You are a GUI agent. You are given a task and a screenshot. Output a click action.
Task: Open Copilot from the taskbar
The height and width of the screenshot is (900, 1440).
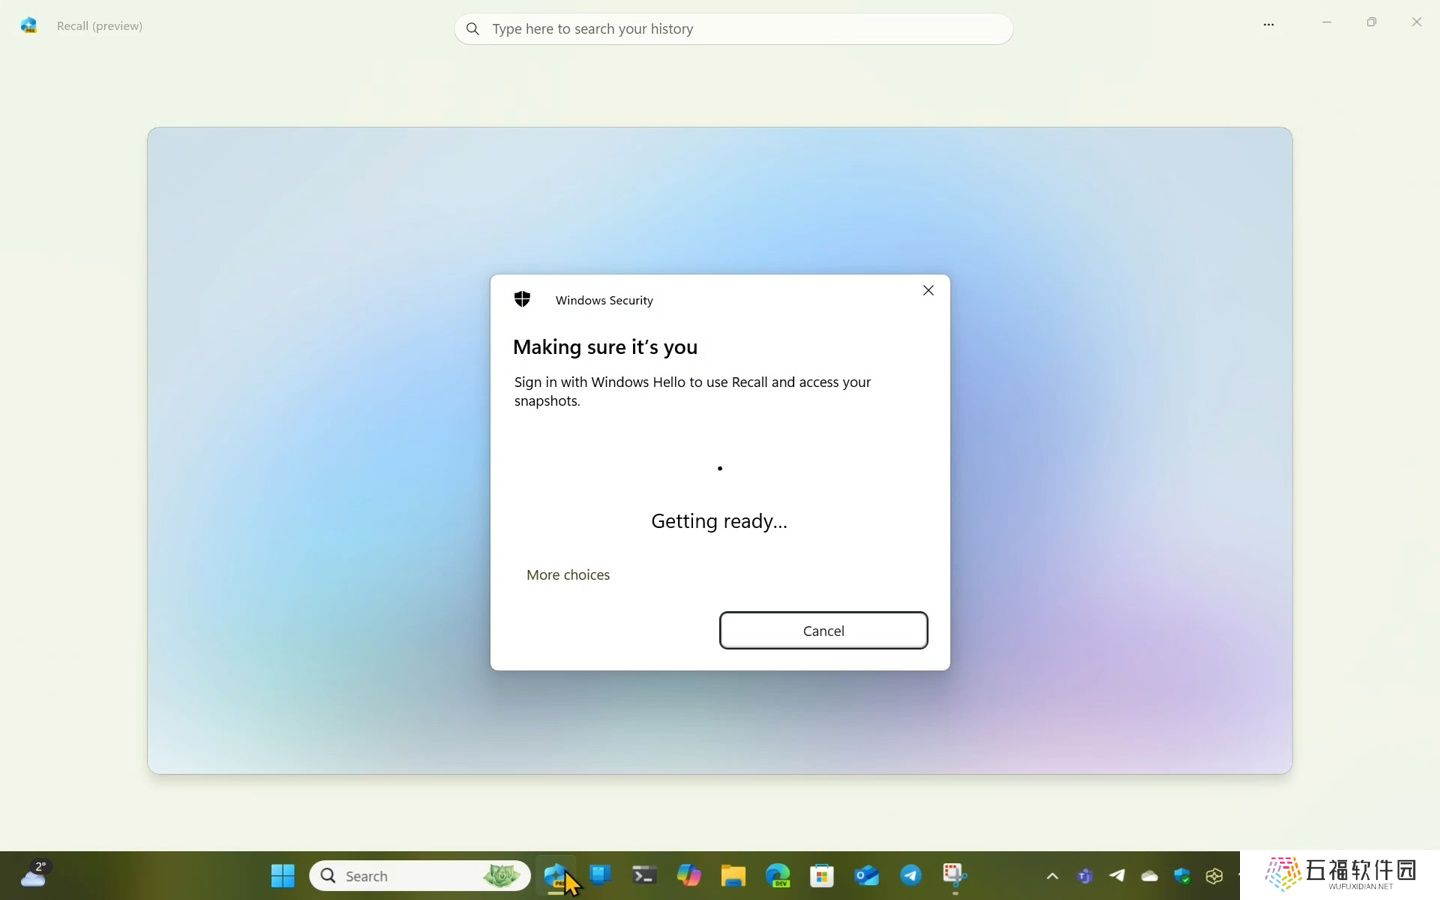click(x=689, y=876)
